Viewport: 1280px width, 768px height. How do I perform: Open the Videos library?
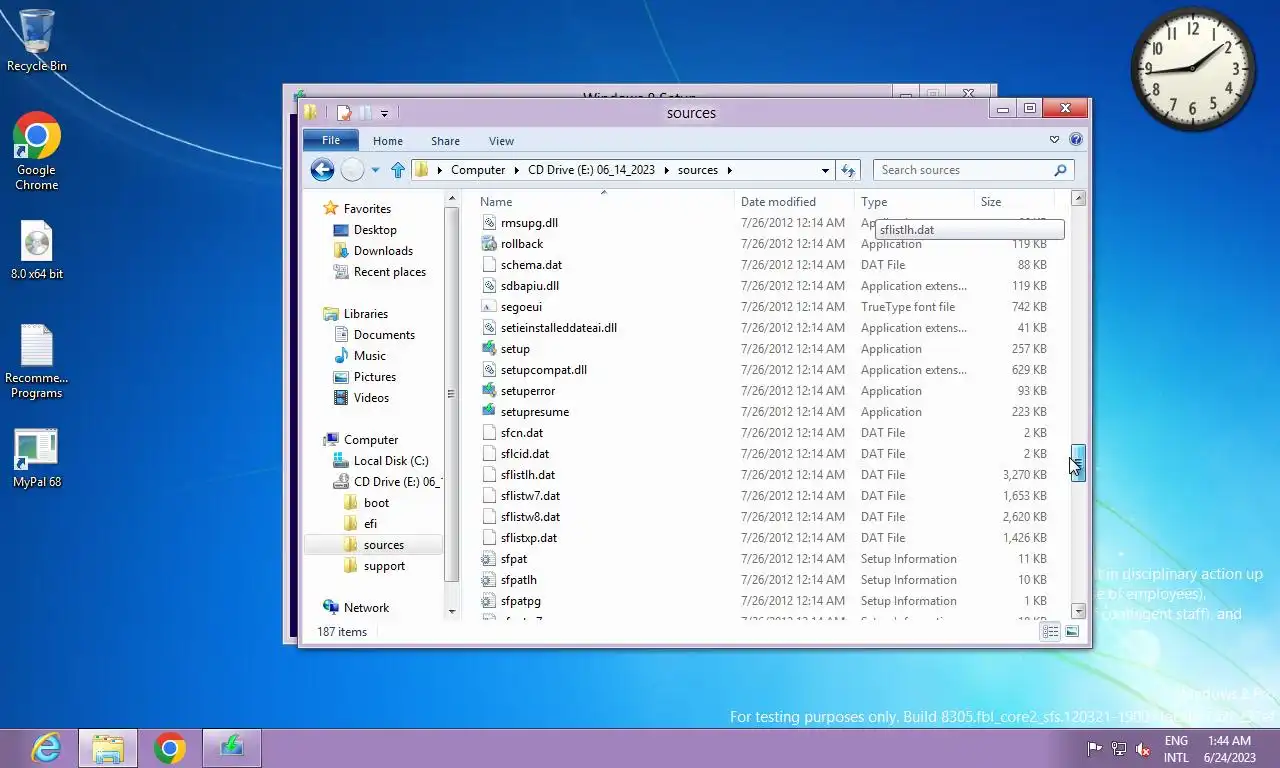point(371,398)
